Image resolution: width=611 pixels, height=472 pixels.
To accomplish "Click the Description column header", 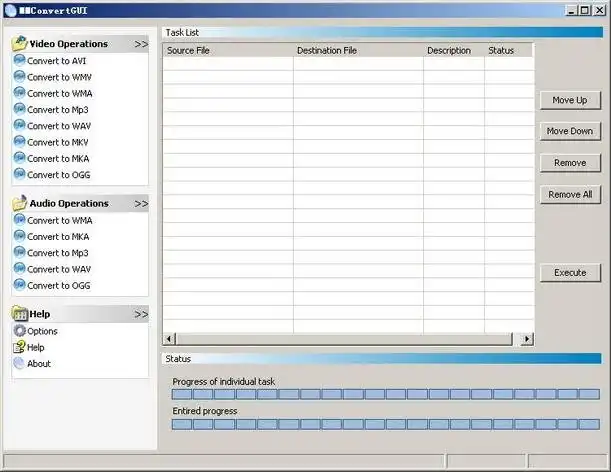I will [454, 50].
